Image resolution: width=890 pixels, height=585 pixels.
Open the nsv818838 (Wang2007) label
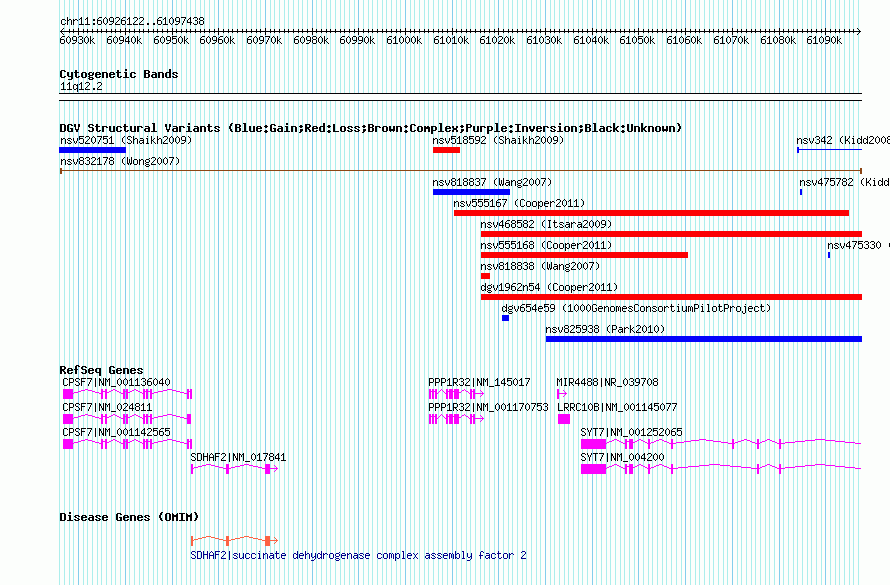[540, 266]
